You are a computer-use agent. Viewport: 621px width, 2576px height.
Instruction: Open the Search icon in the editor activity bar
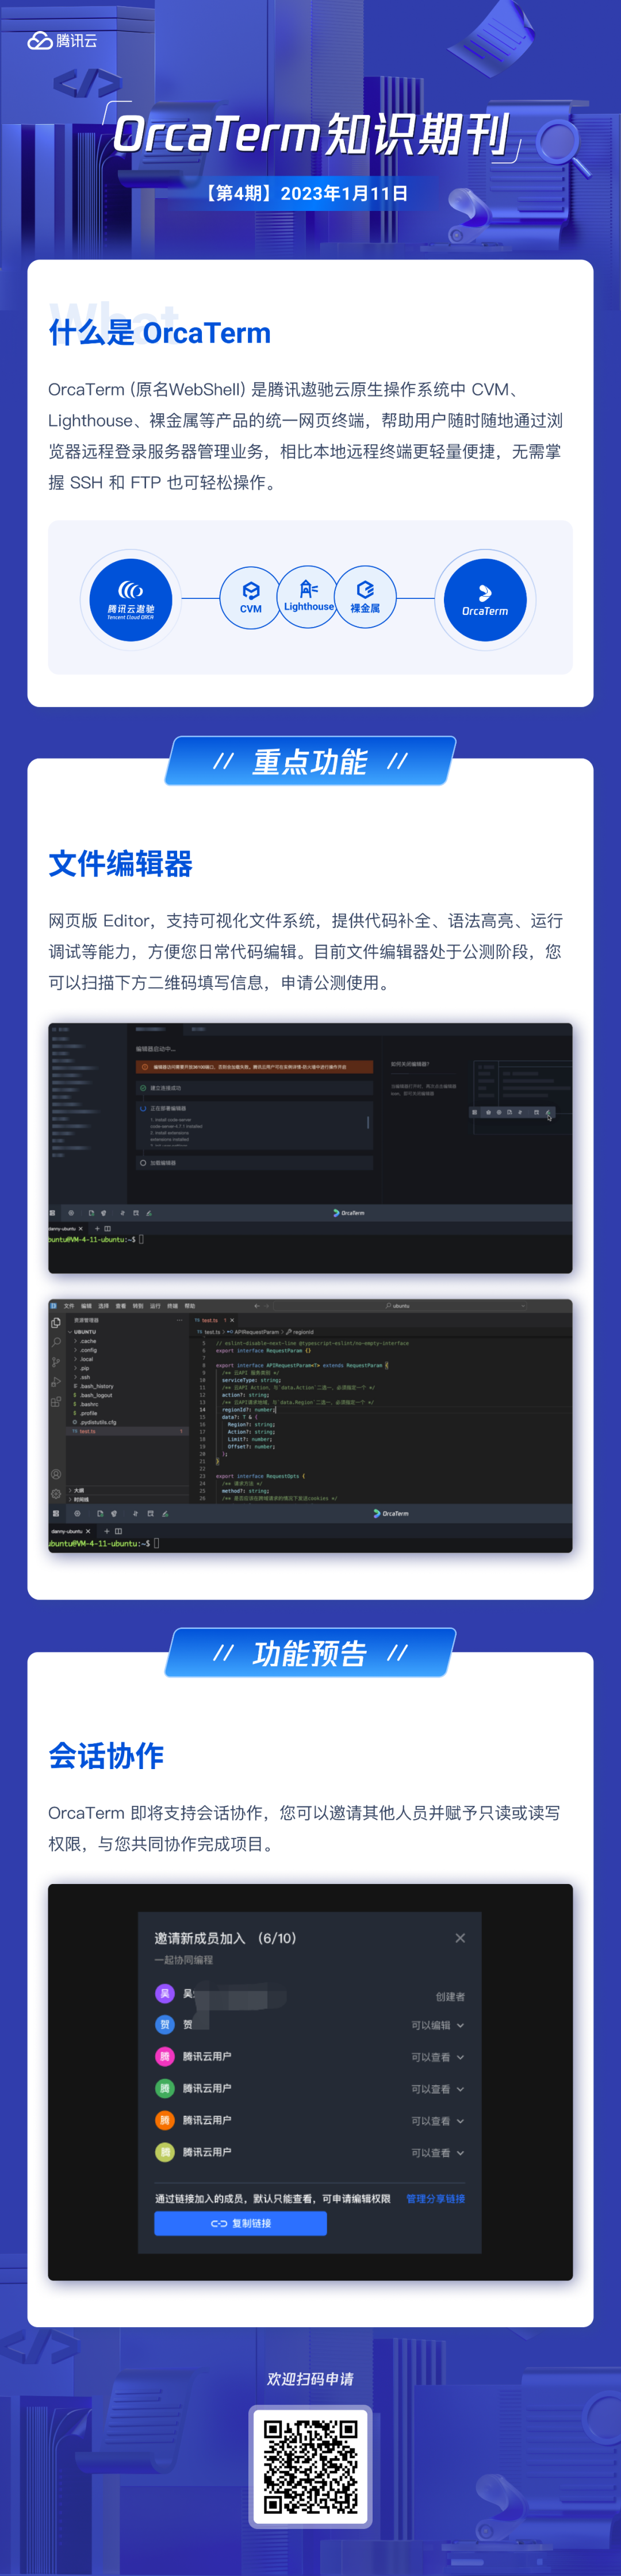pyautogui.click(x=56, y=1342)
